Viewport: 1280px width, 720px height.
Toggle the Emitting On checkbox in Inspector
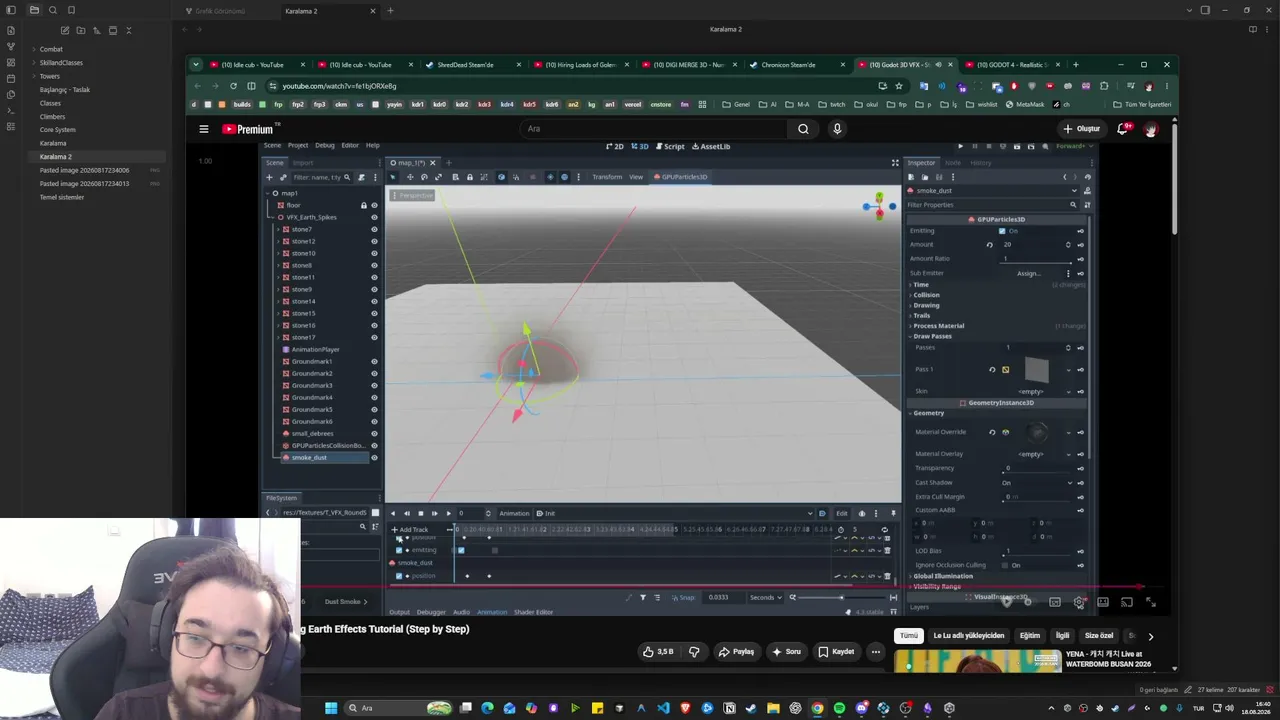click(1002, 231)
